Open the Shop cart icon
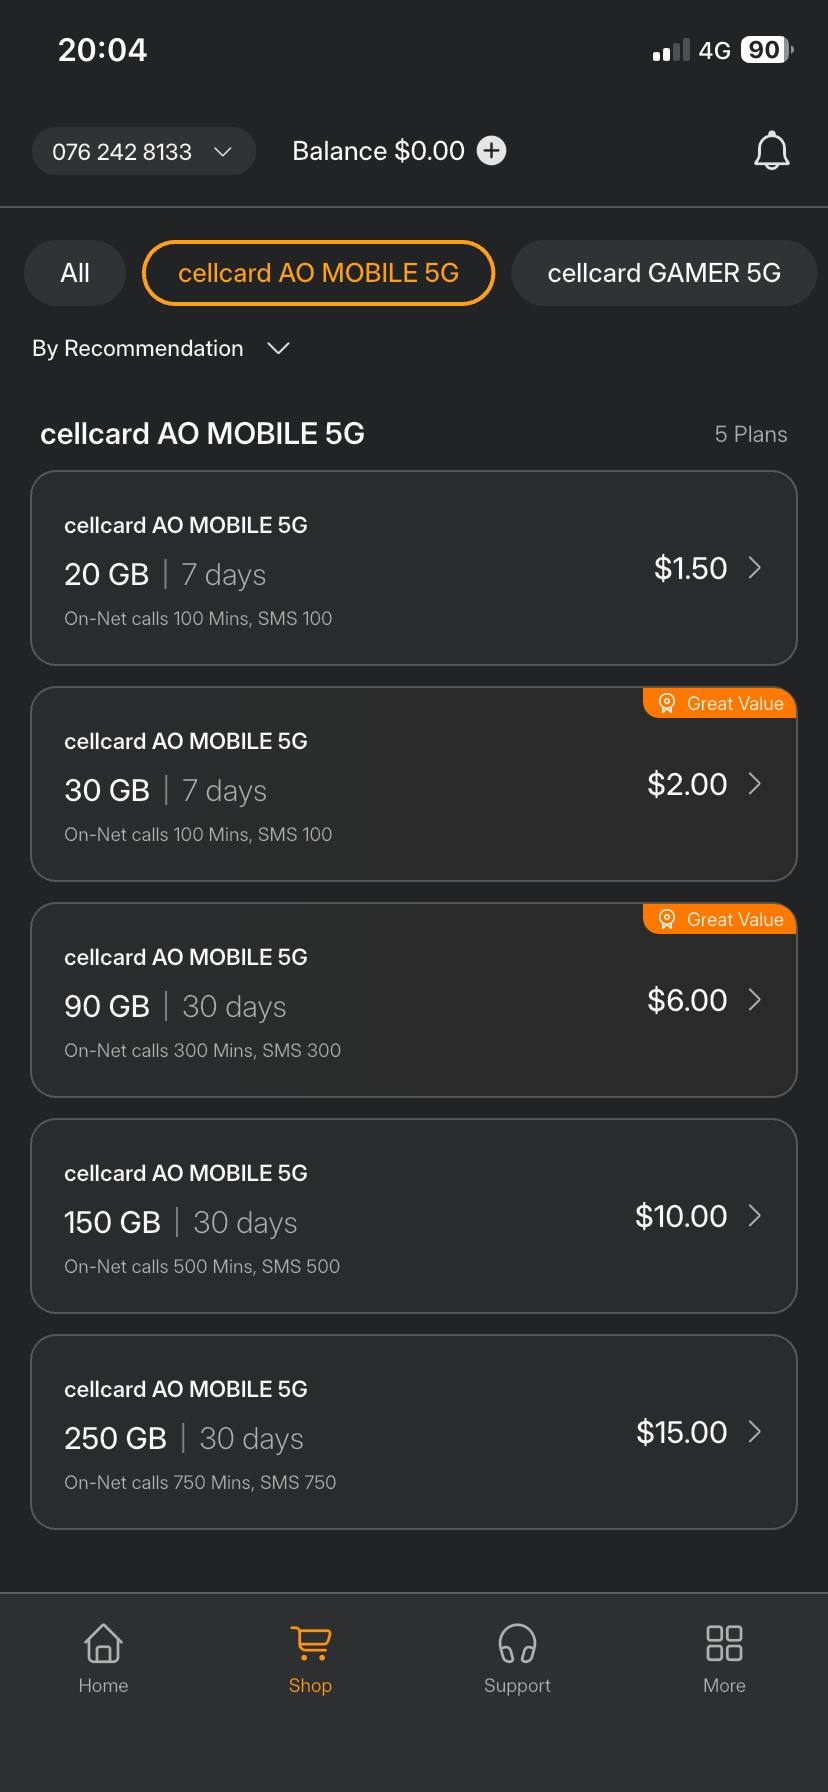The image size is (828, 1792). [x=310, y=1642]
